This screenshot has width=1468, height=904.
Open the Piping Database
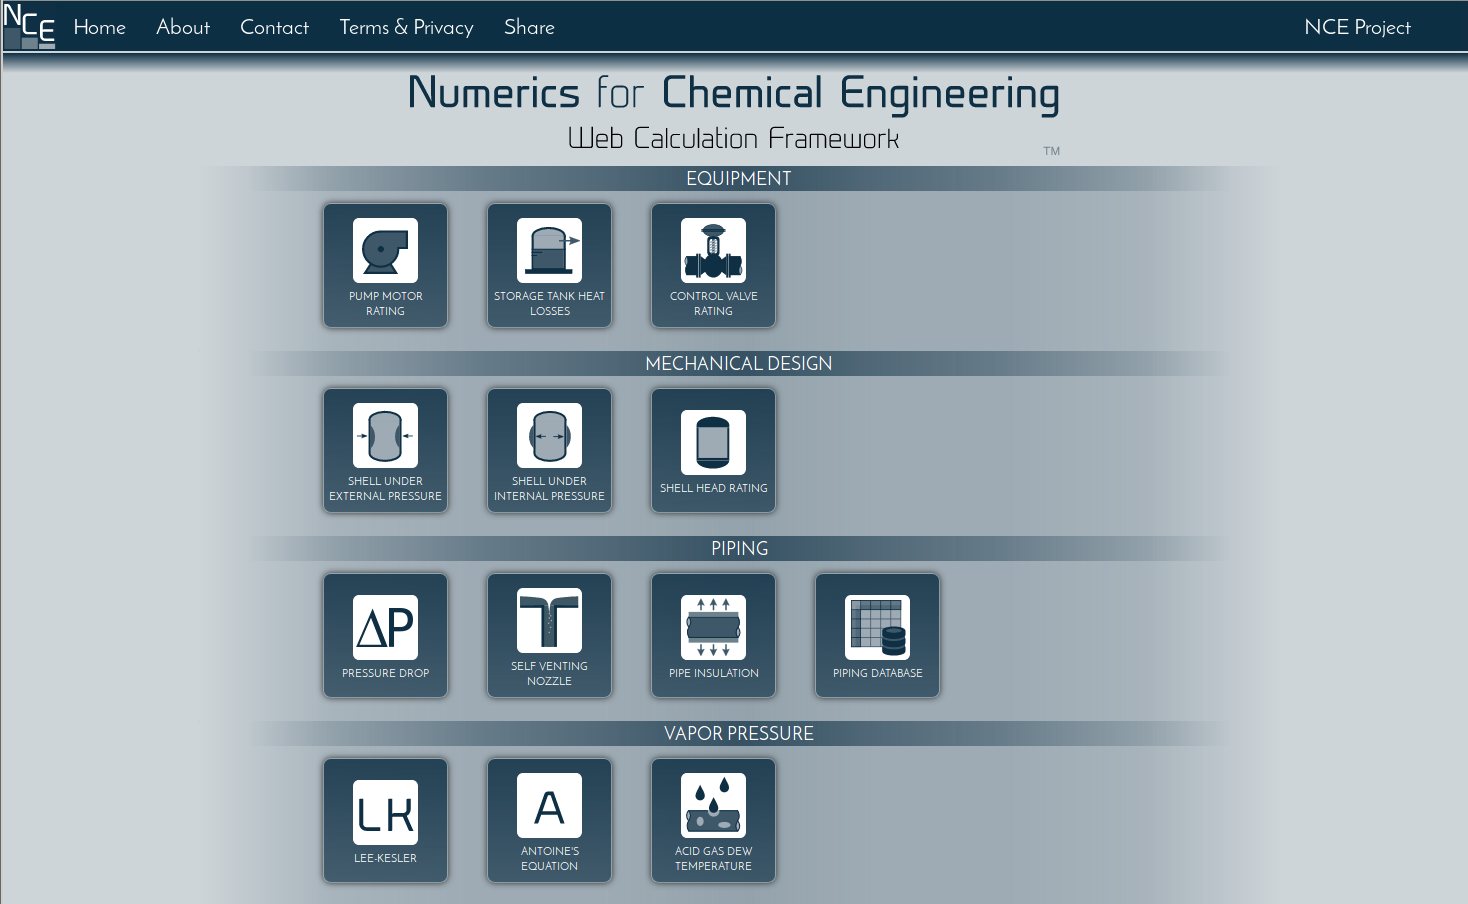pos(877,635)
